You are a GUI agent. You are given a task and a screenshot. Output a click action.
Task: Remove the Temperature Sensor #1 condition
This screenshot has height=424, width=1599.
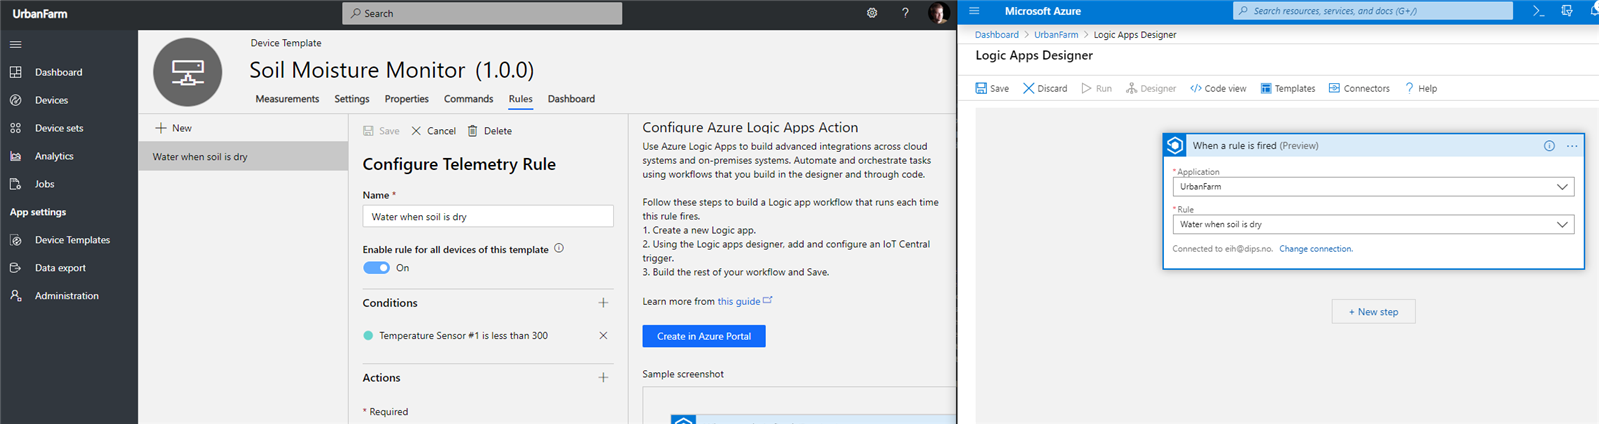[x=603, y=336]
